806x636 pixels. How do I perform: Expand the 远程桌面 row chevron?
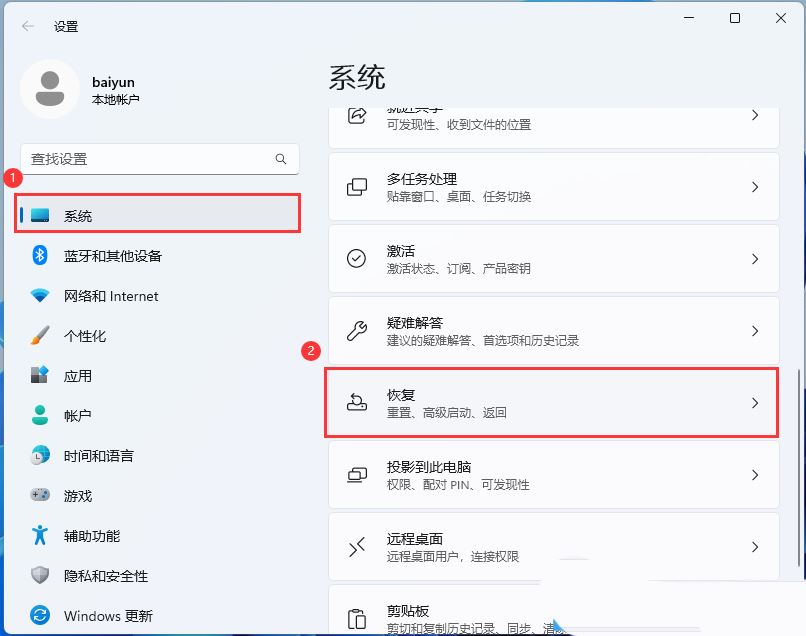tap(755, 547)
